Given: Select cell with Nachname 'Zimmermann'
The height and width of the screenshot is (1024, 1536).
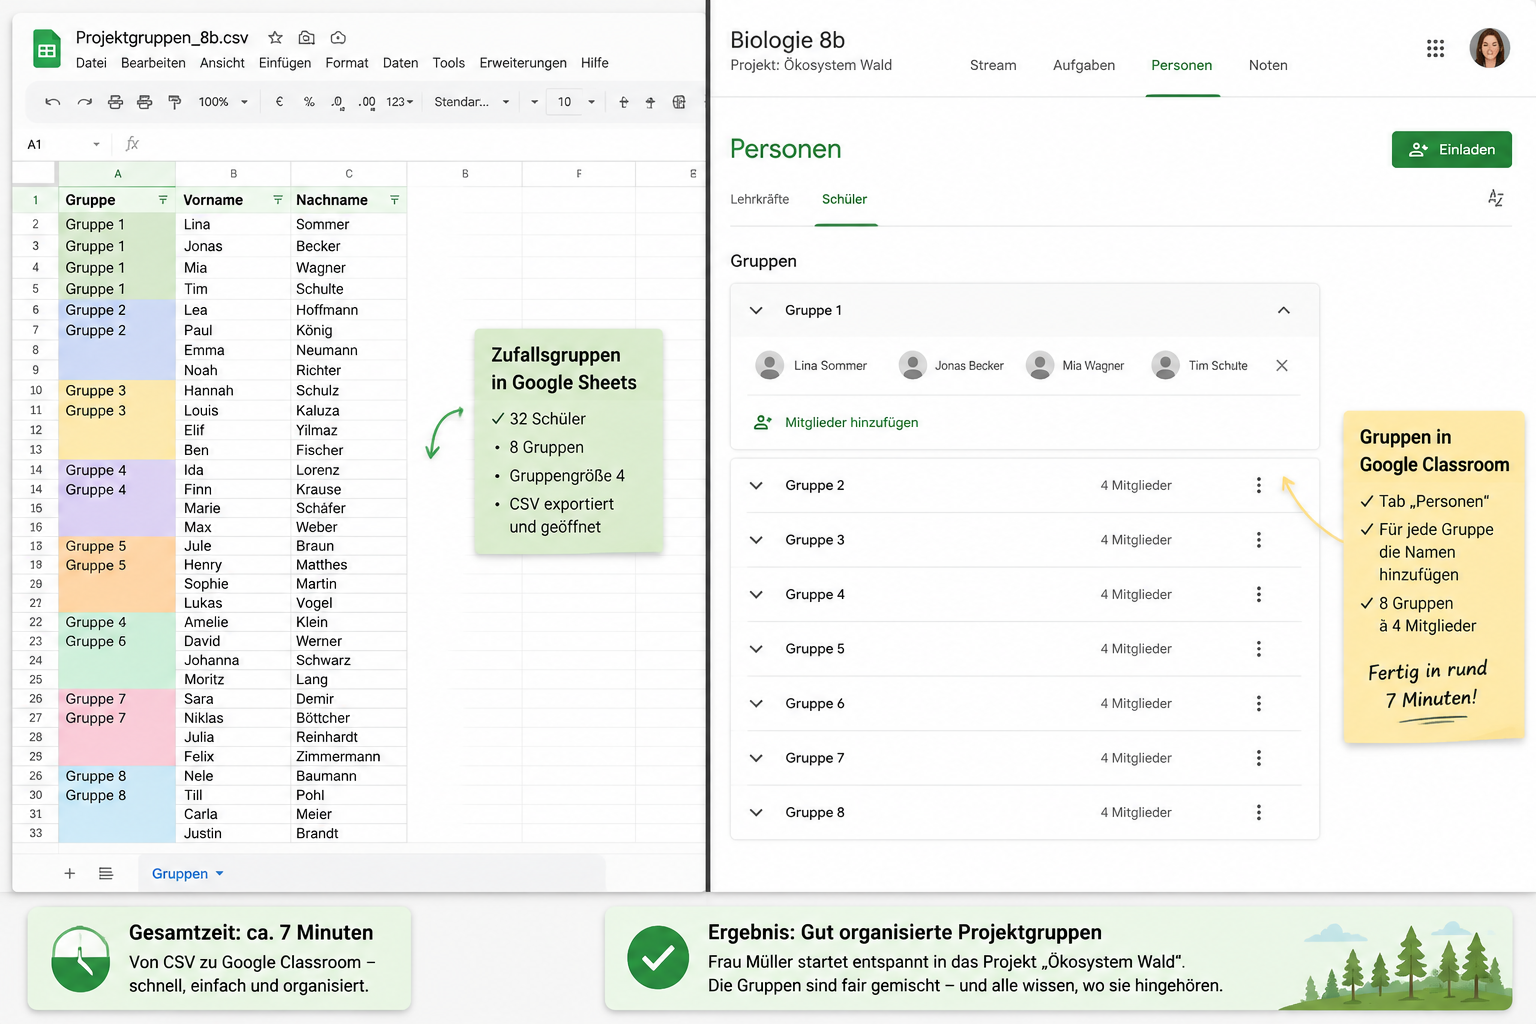Looking at the screenshot, I should pyautogui.click(x=349, y=757).
